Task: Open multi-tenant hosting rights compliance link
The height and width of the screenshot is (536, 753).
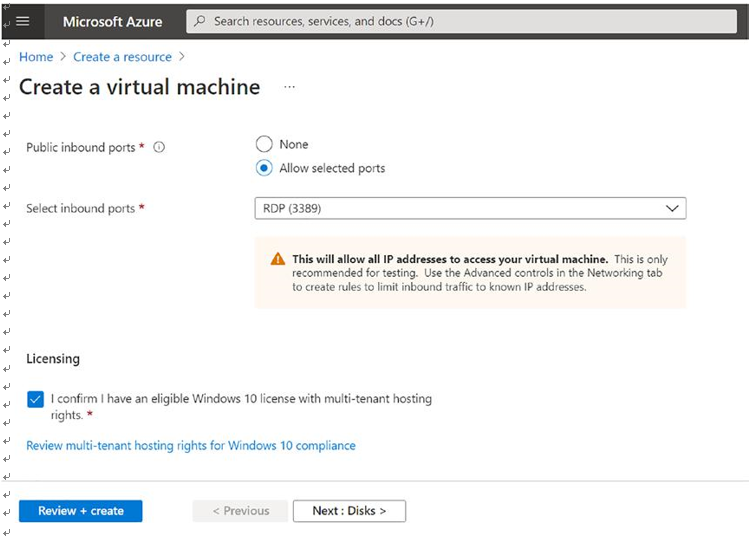Action: click(191, 446)
